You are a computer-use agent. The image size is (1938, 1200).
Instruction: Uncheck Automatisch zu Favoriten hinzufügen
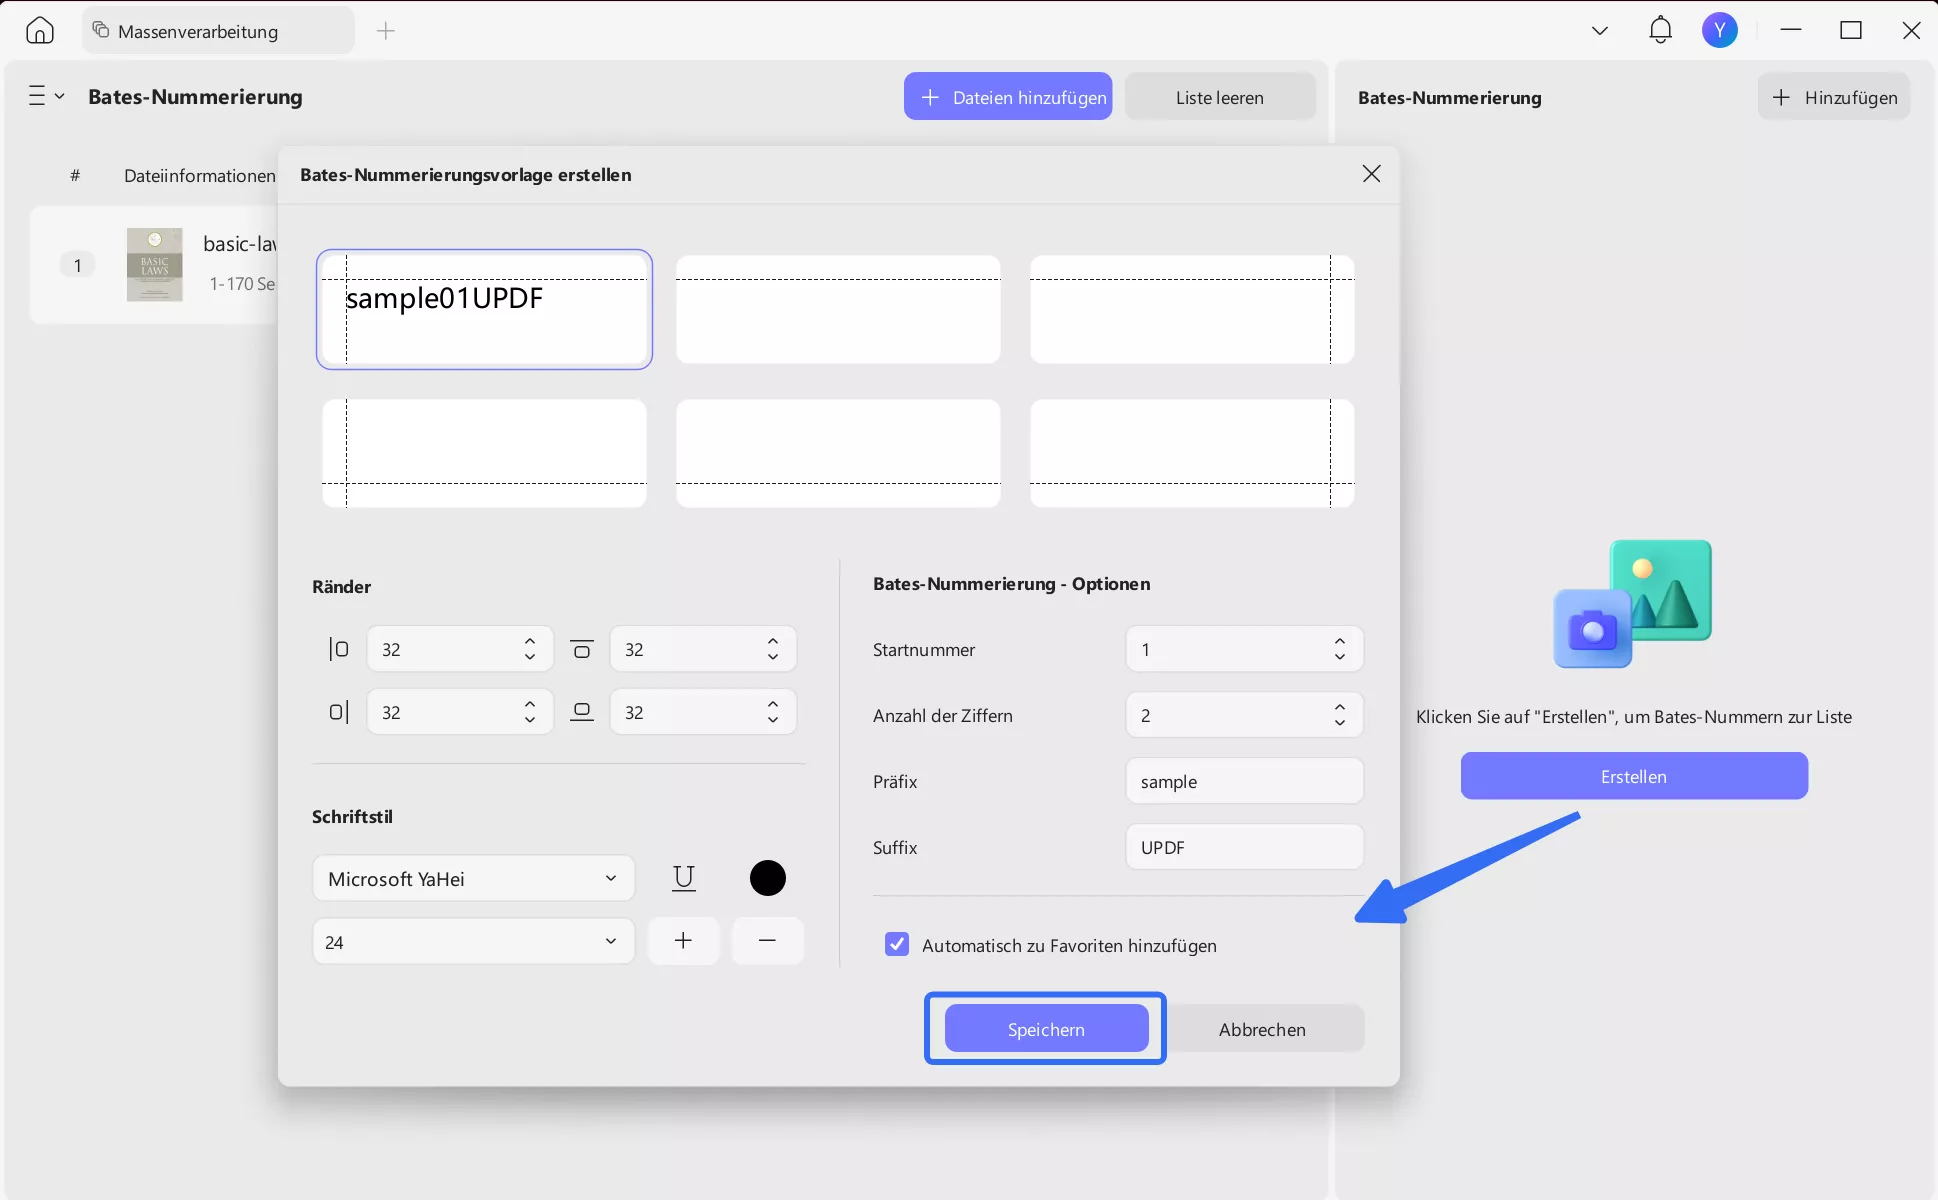click(x=897, y=945)
